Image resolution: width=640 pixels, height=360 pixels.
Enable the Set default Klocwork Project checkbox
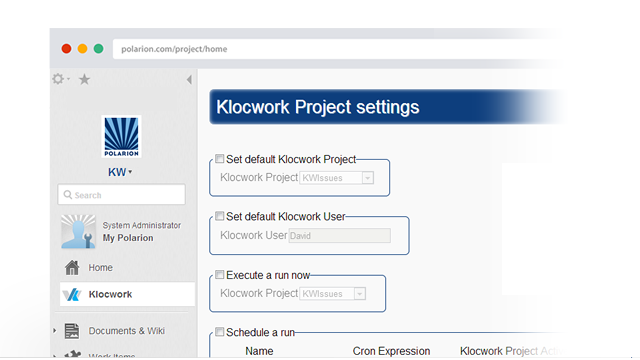point(220,159)
